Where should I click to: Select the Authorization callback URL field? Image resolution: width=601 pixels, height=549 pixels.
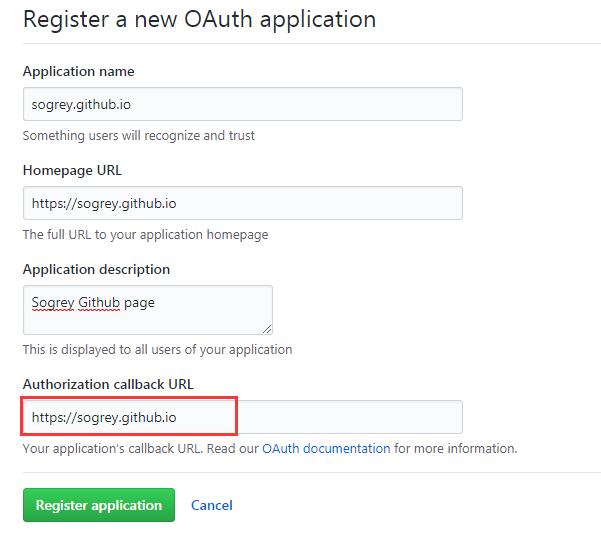tap(242, 417)
